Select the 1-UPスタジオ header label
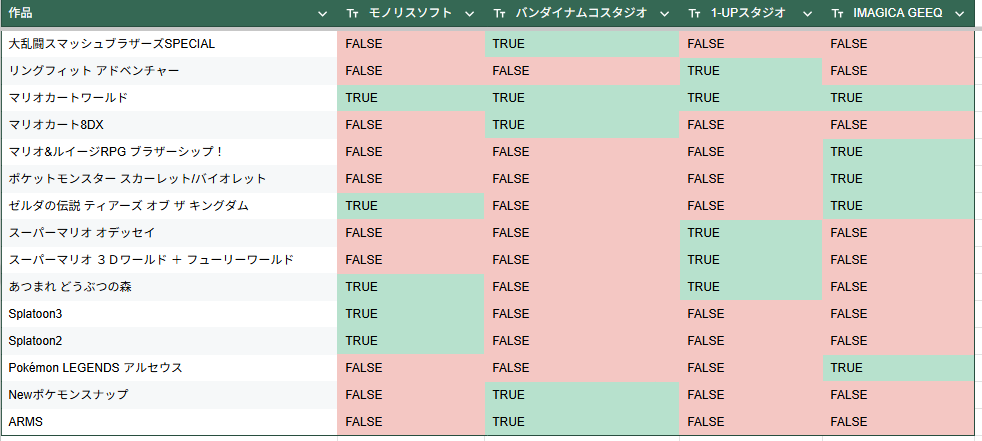 (x=749, y=13)
